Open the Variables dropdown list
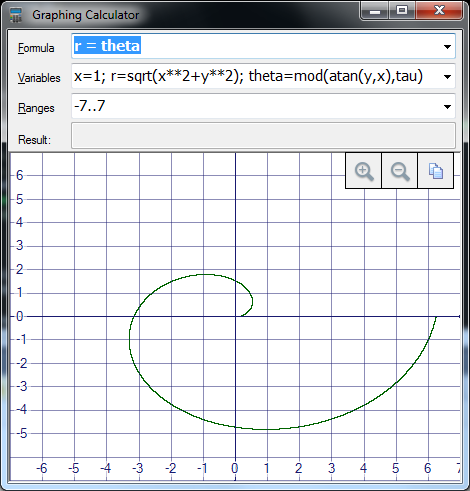The width and height of the screenshot is (470, 491). 447,77
